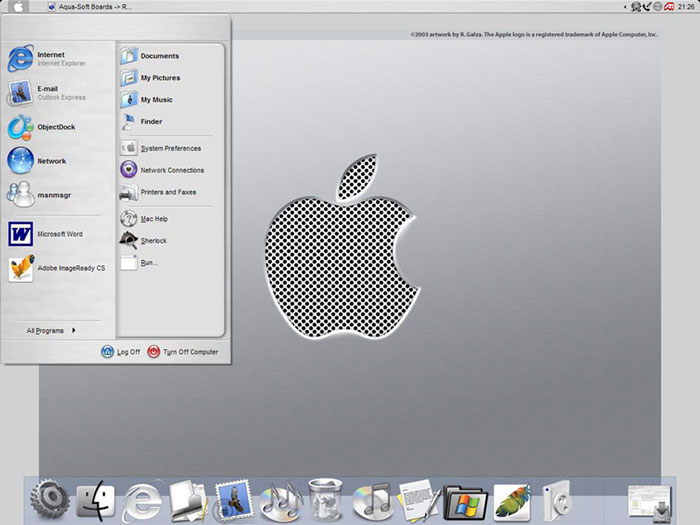Image resolution: width=700 pixels, height=525 pixels.
Task: Open Printers and Faxes
Action: 158,192
